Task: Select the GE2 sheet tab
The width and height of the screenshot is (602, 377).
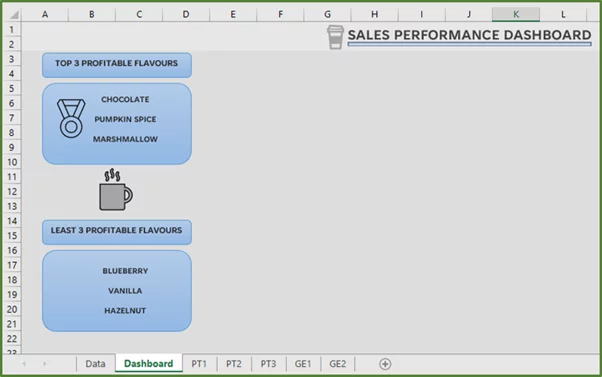Action: click(338, 364)
